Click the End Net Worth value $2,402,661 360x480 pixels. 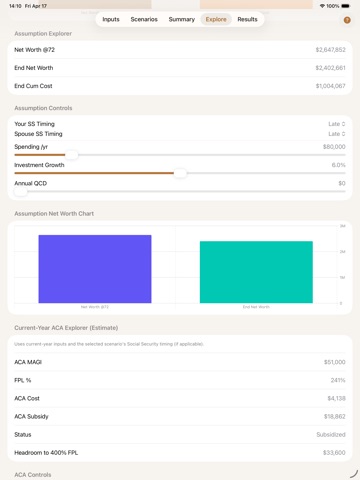point(330,68)
